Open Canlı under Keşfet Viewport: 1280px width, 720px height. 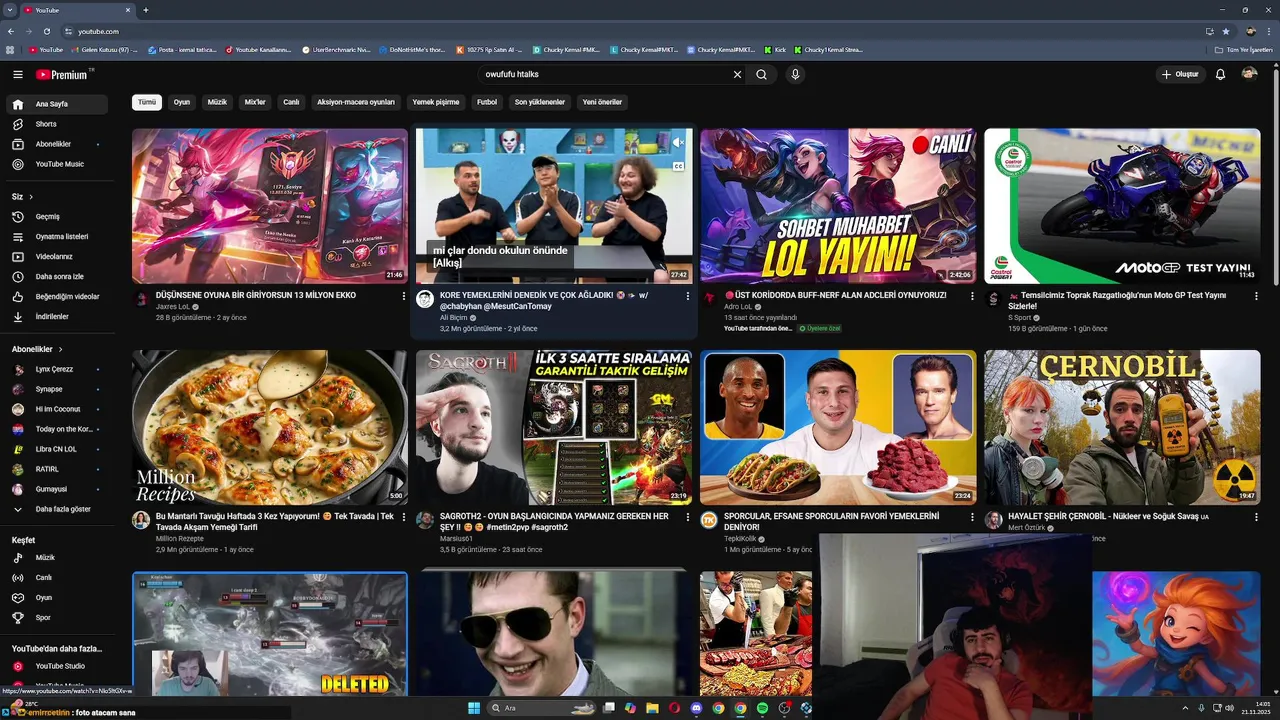pos(57,578)
